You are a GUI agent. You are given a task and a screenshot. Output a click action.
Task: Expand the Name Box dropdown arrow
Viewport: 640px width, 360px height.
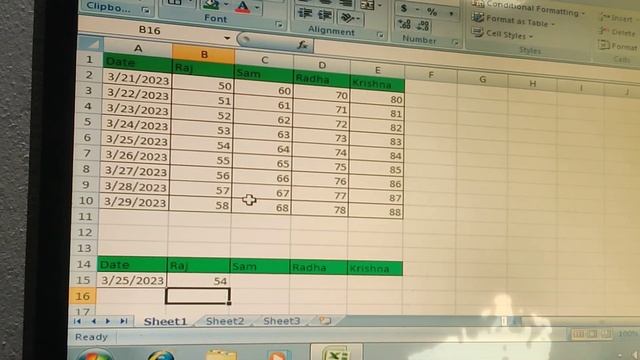227,38
